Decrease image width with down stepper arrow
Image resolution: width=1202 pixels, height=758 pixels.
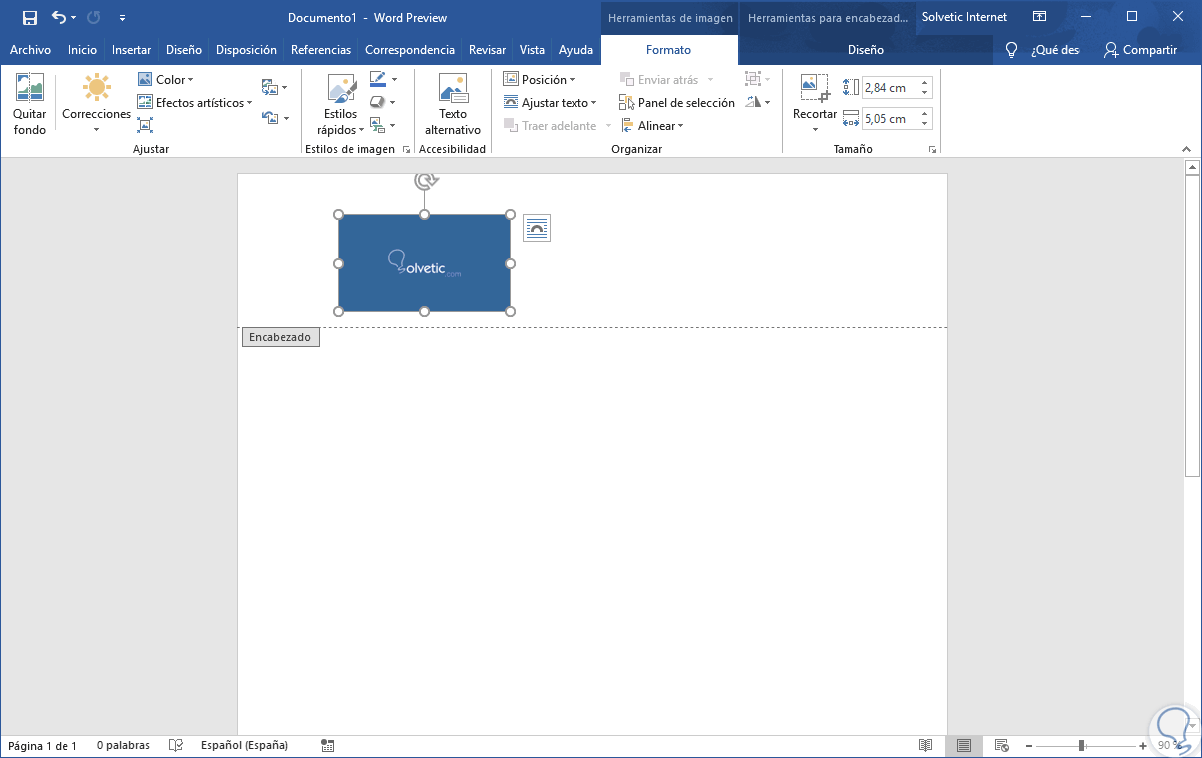point(925,124)
